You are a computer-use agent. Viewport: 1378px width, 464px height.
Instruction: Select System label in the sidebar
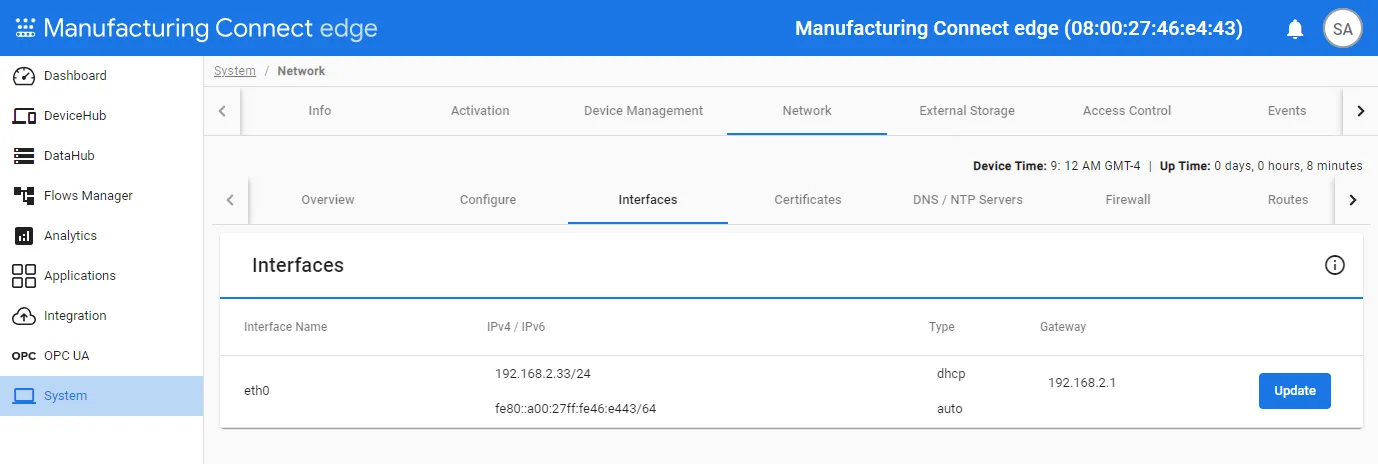[x=65, y=396]
